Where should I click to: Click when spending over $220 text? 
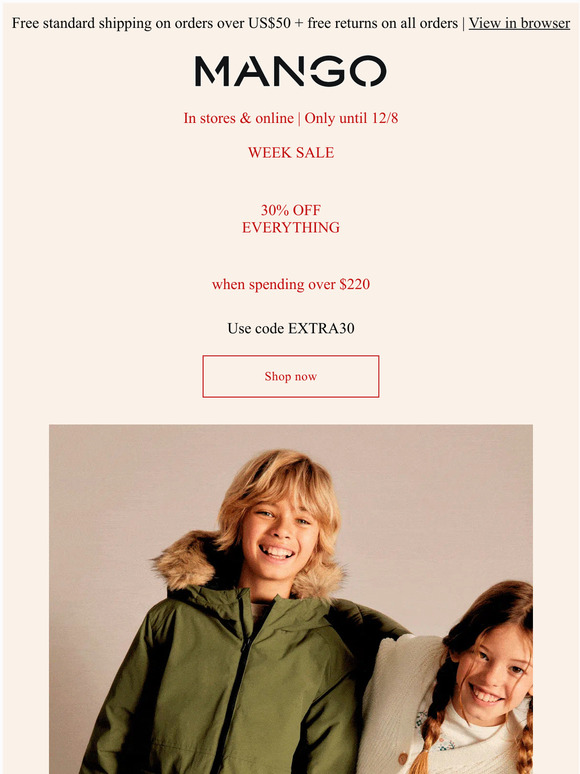point(291,284)
